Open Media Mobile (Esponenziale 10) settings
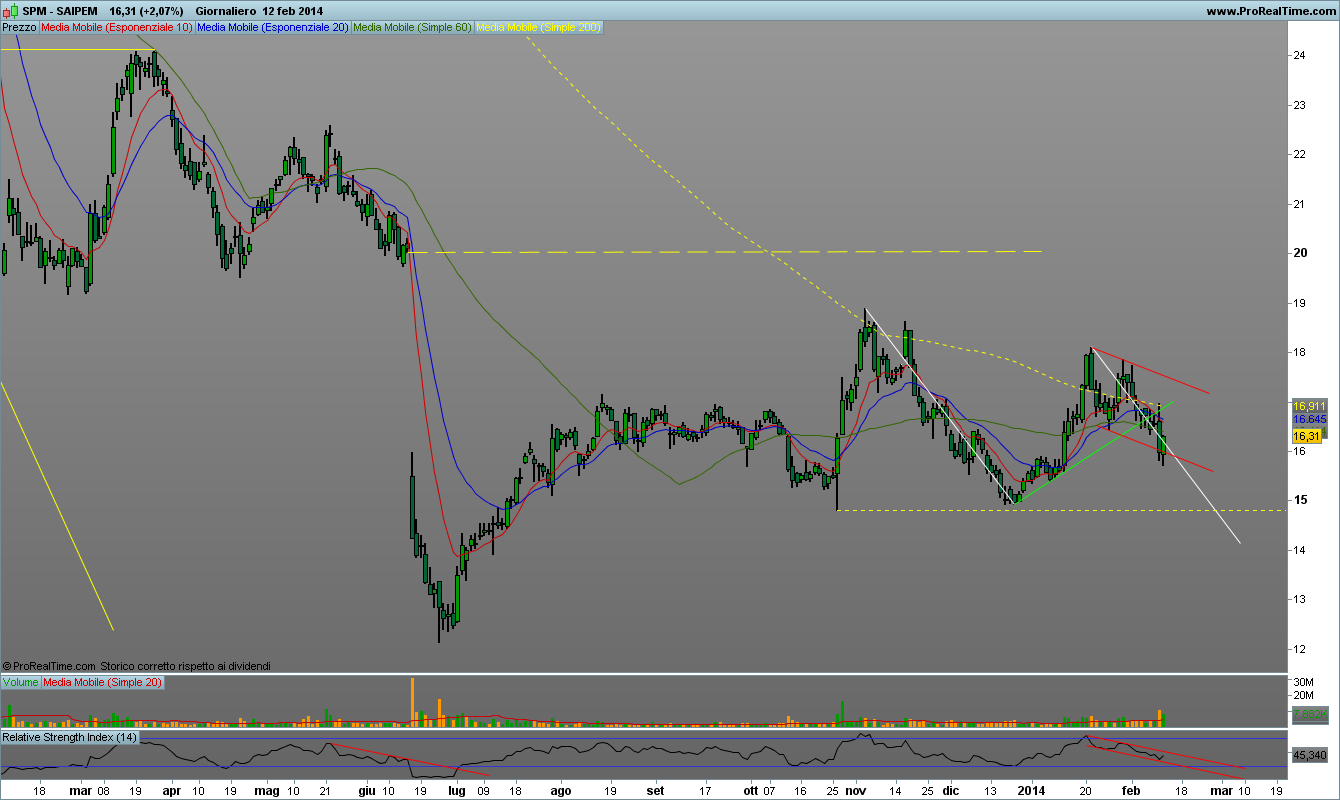 (x=117, y=28)
